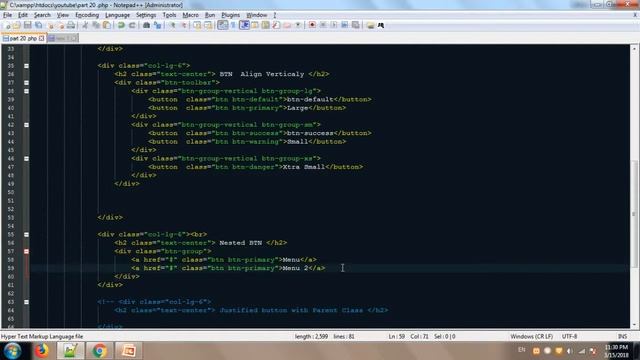This screenshot has width=640, height=360.
Task: Launch Firefox from the taskbar
Action: (x=41, y=351)
